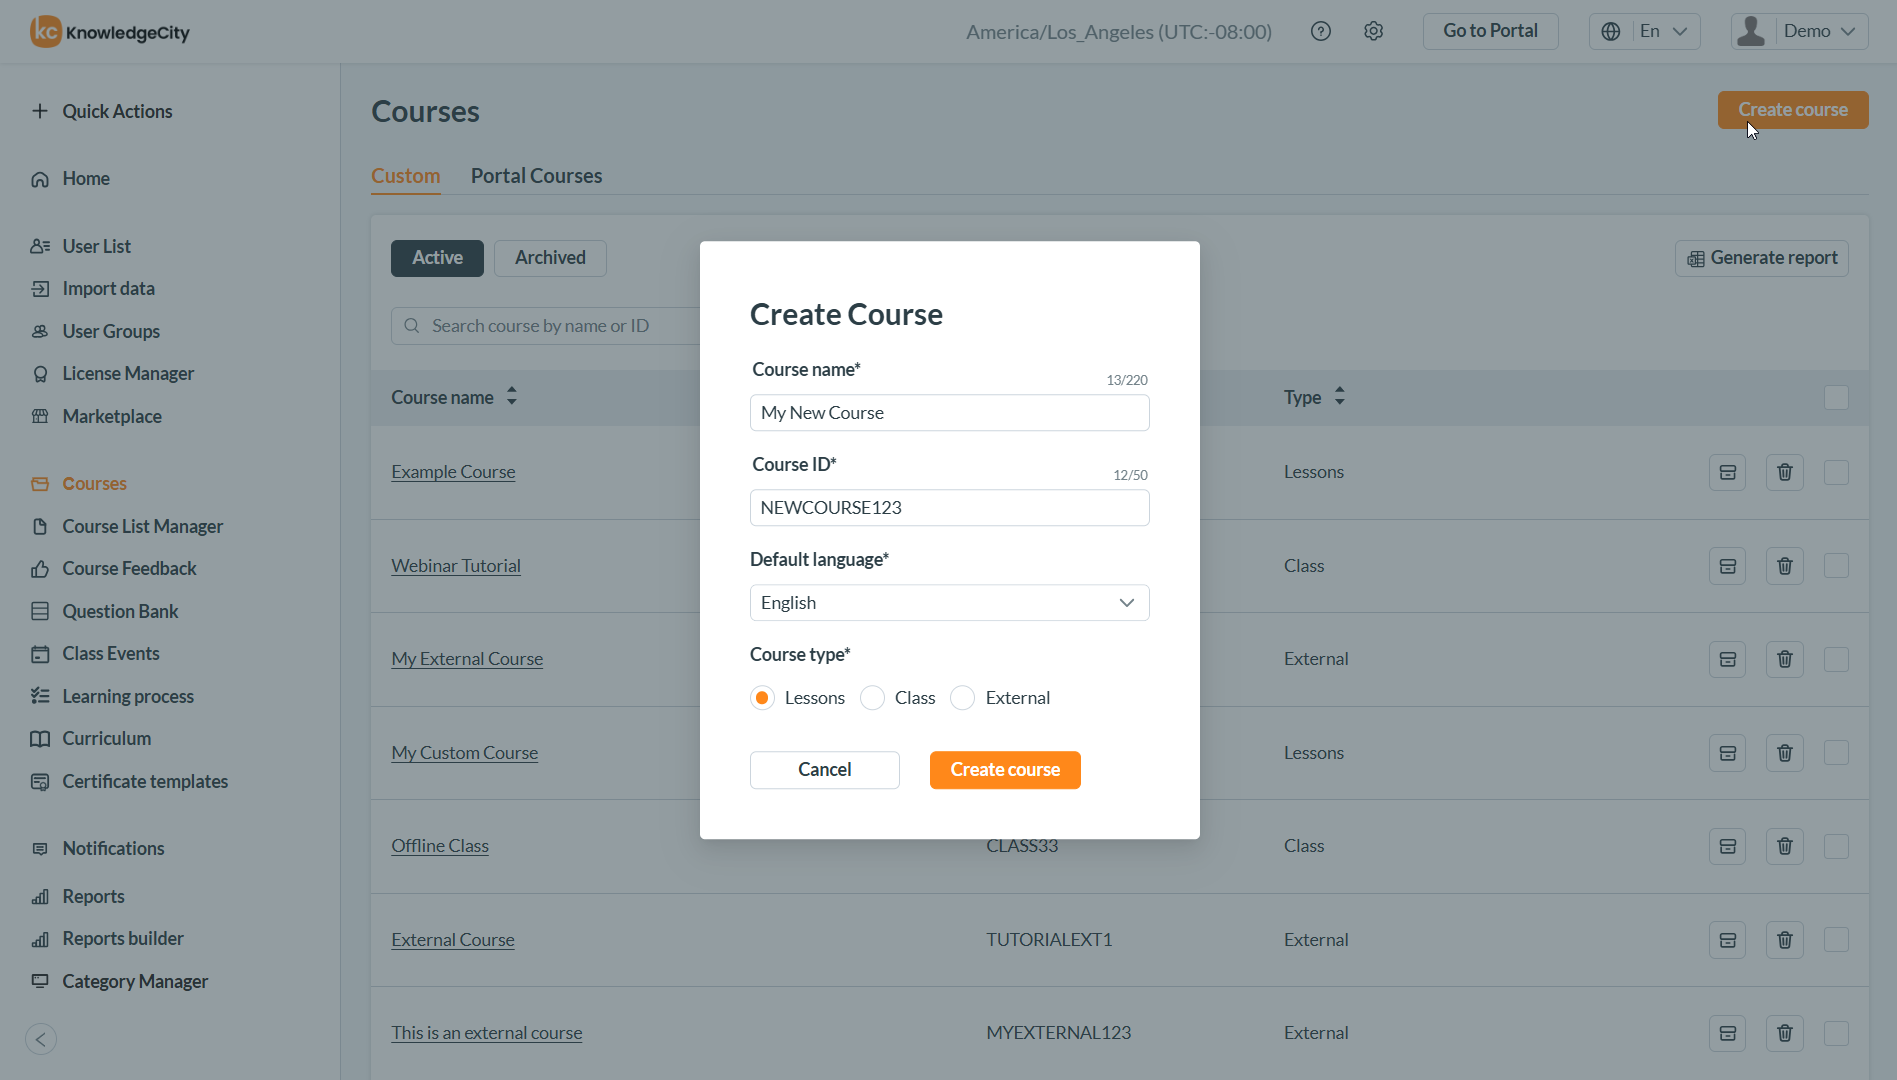Open settings gear icon in header

click(1374, 31)
